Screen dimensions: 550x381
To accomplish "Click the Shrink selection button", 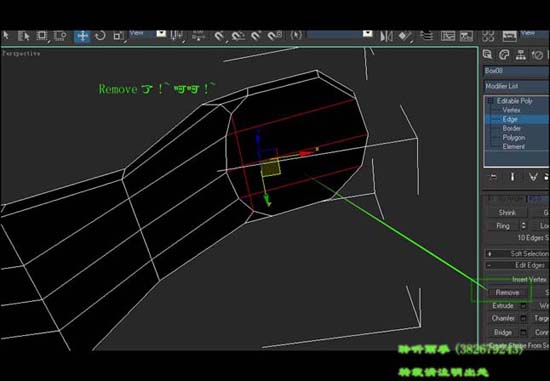I will [507, 213].
